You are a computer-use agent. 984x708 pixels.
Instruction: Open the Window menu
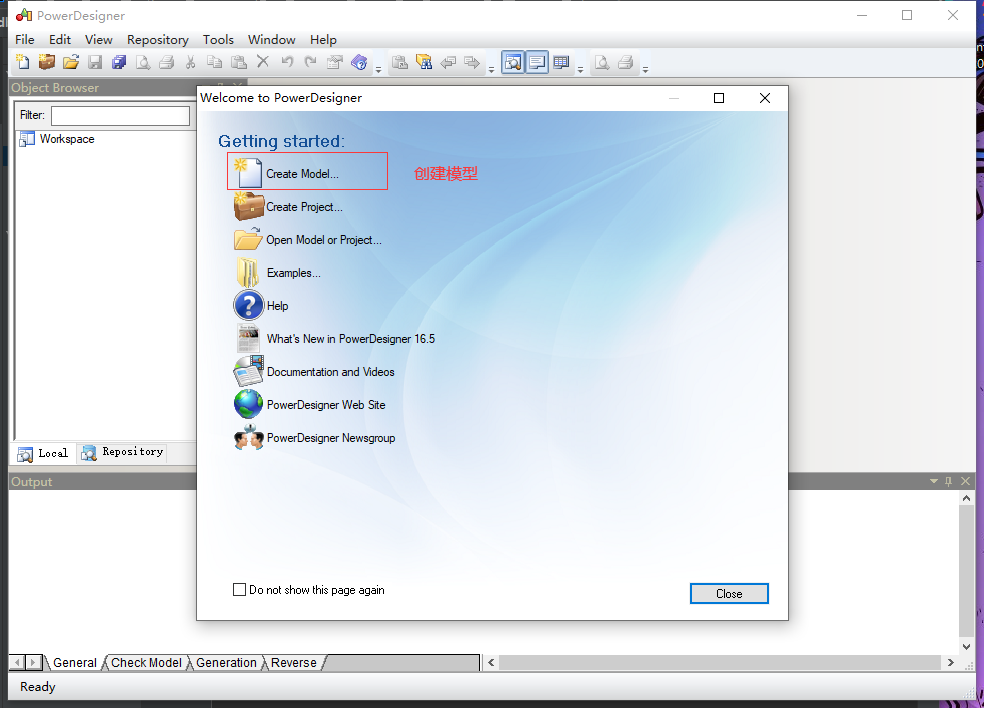[x=271, y=40]
